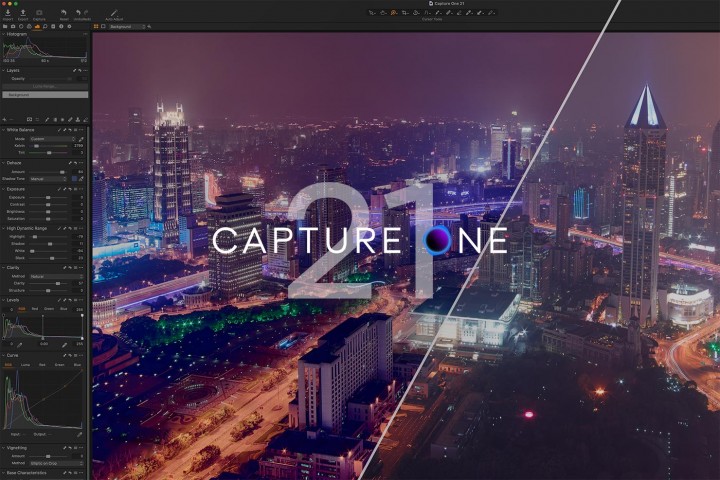Screen dimensions: 720x480
Task: Switch to the Luma tab in Curve
Action: pos(23,365)
